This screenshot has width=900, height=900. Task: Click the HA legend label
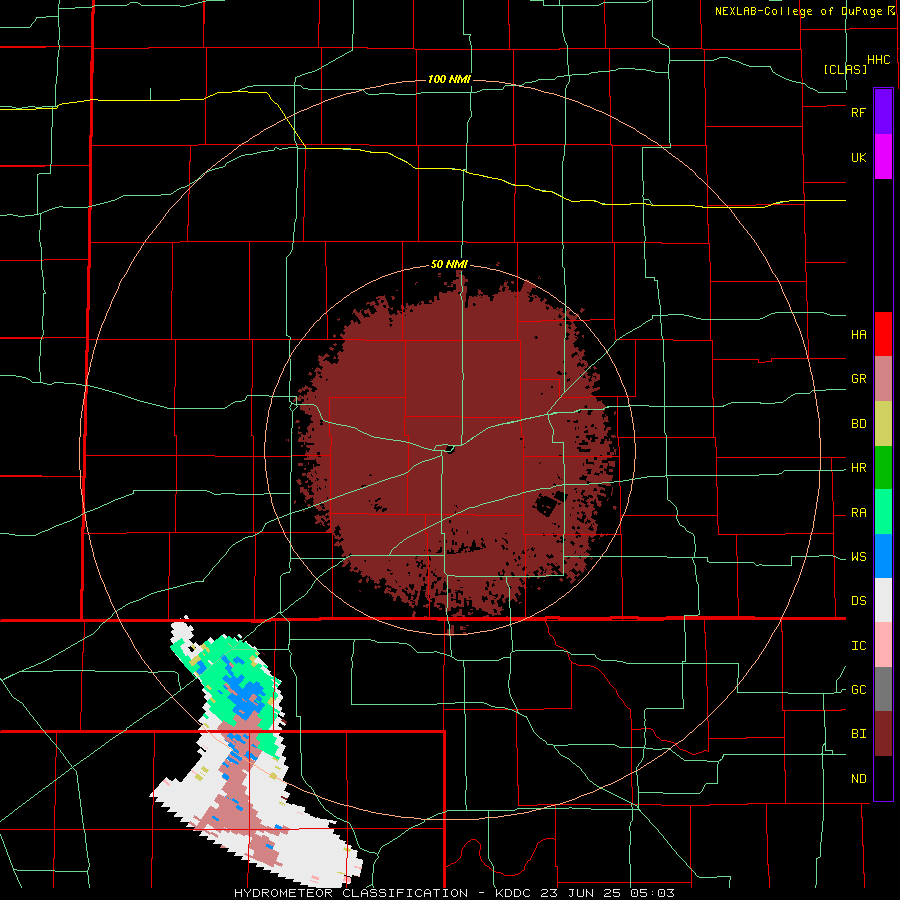[x=858, y=335]
